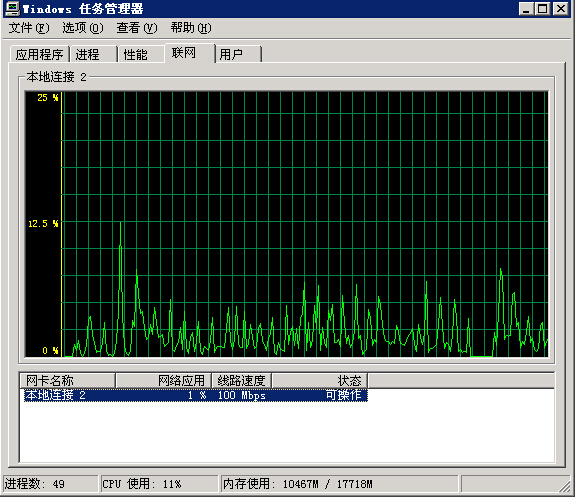Viewport: 575px width, 497px height.
Task: Open the 帮助(H) menu
Action: pyautogui.click(x=191, y=28)
